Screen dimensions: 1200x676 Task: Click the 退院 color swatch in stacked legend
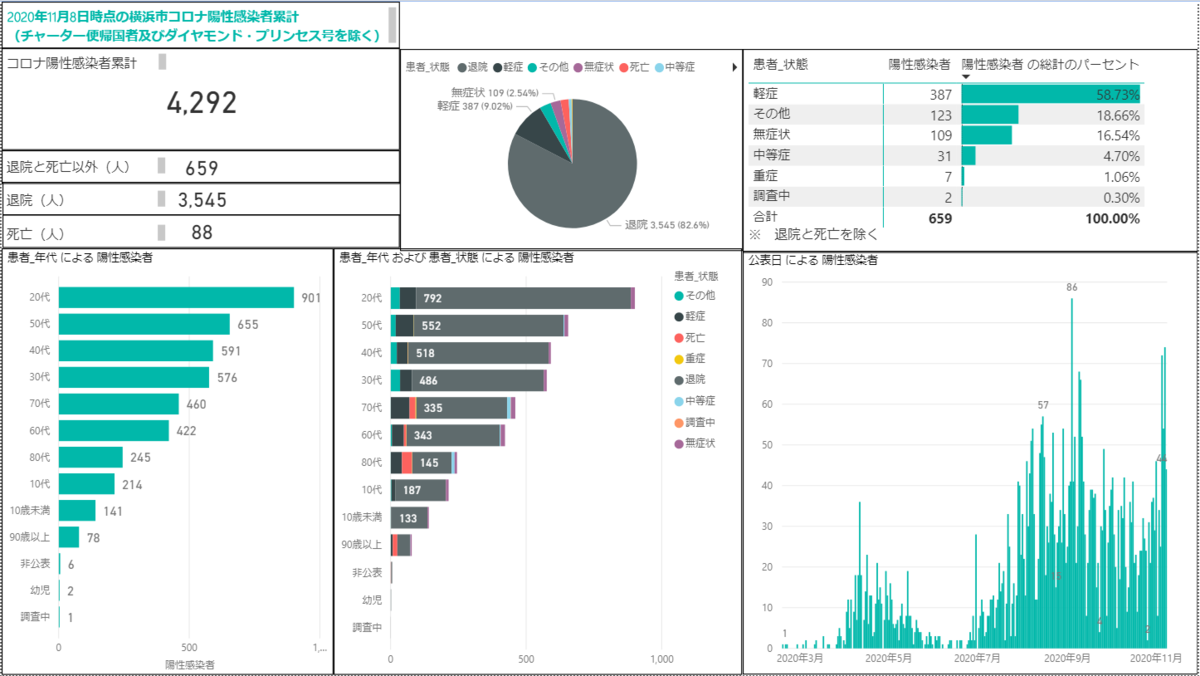[680, 380]
